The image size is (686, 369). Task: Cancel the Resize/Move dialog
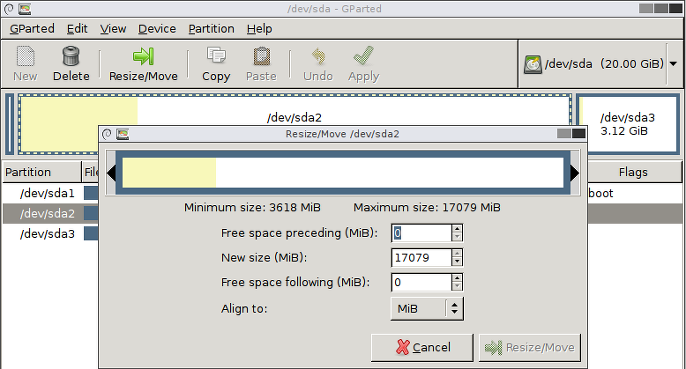point(422,348)
